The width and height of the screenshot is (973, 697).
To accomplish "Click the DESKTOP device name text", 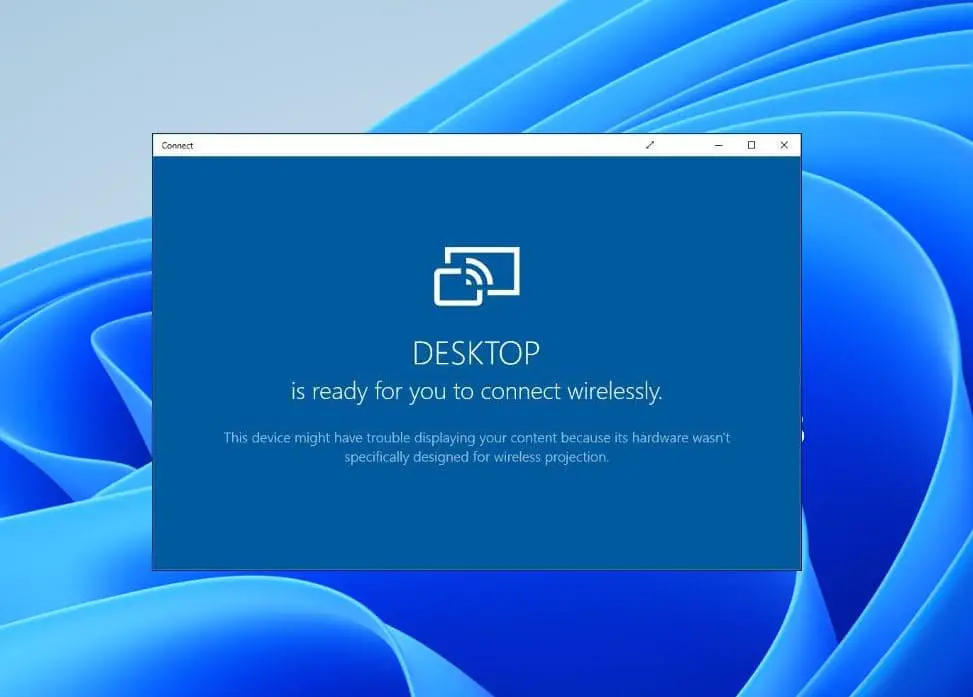I will (x=477, y=353).
